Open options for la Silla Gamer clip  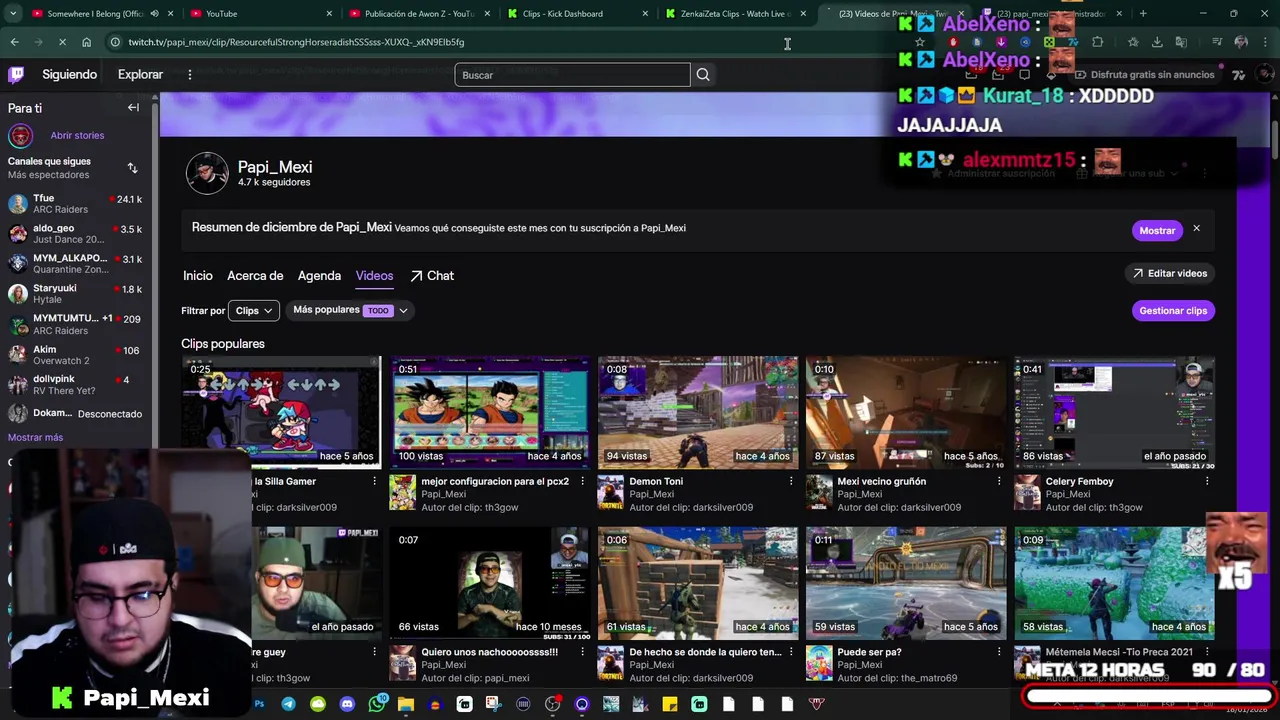[x=375, y=482]
